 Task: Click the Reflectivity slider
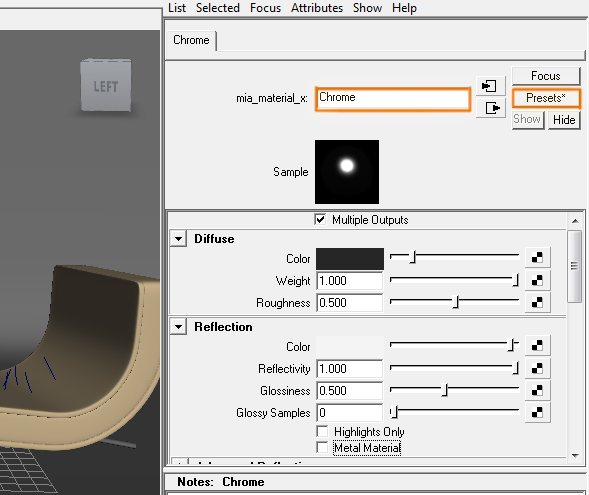coord(455,368)
